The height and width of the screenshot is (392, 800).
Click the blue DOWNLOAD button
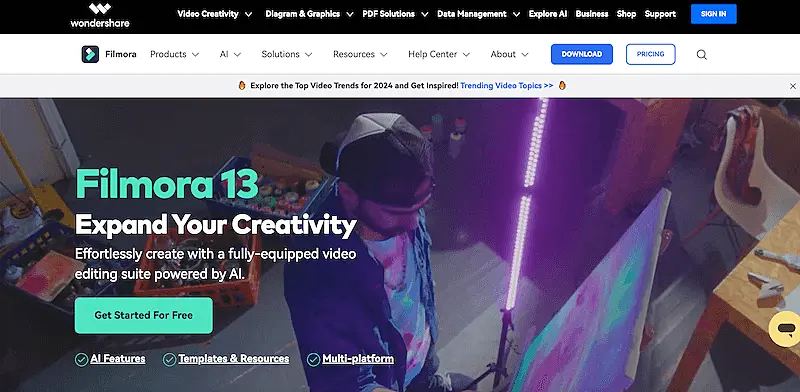pos(582,54)
